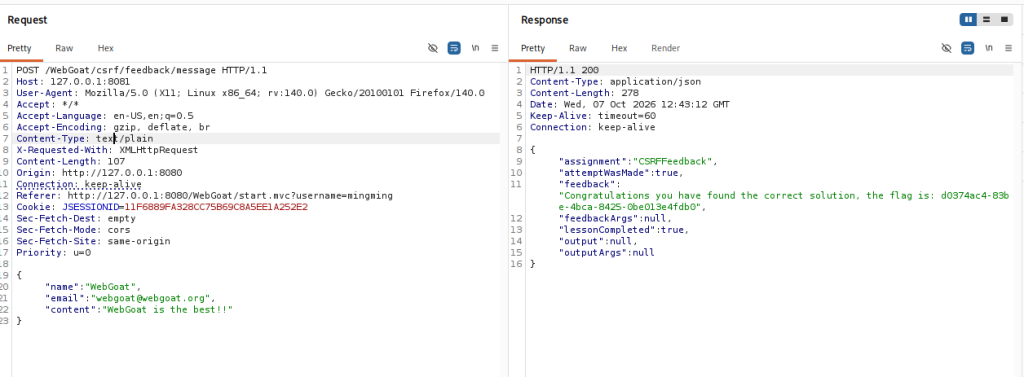This screenshot has width=1024, height=377.
Task: Click the Origin header line
Action: [99, 172]
